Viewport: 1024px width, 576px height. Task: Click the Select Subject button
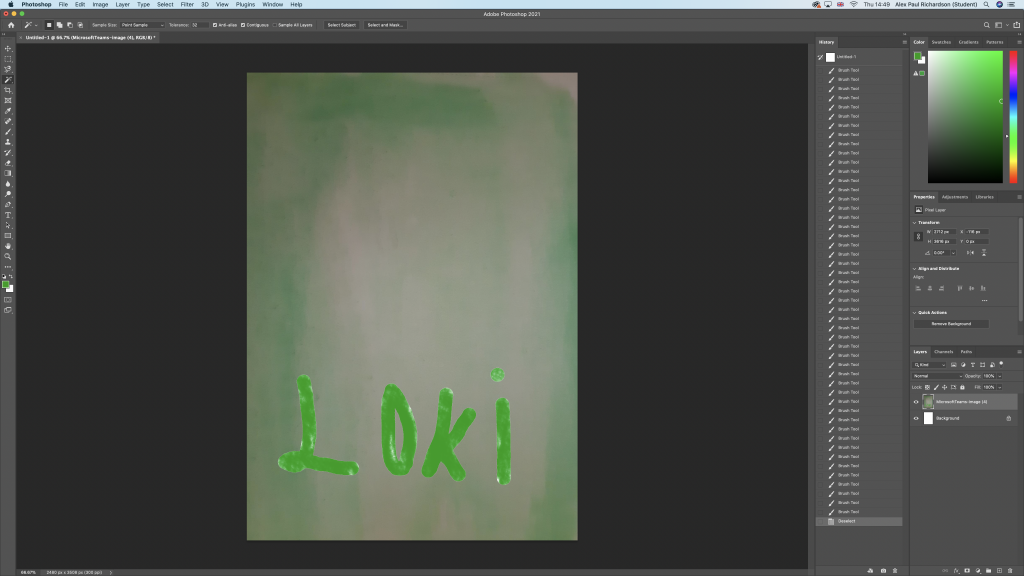point(342,25)
